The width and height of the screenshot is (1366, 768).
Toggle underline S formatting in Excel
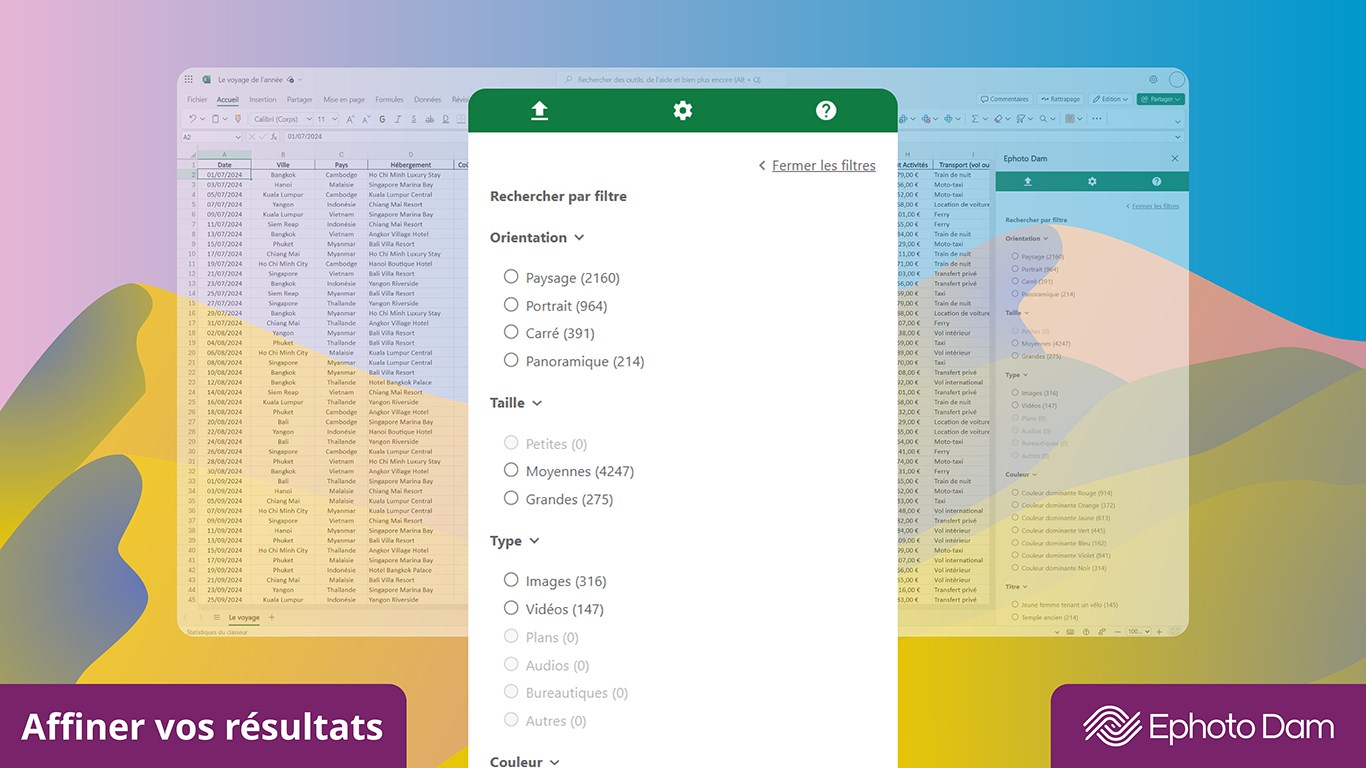(414, 119)
